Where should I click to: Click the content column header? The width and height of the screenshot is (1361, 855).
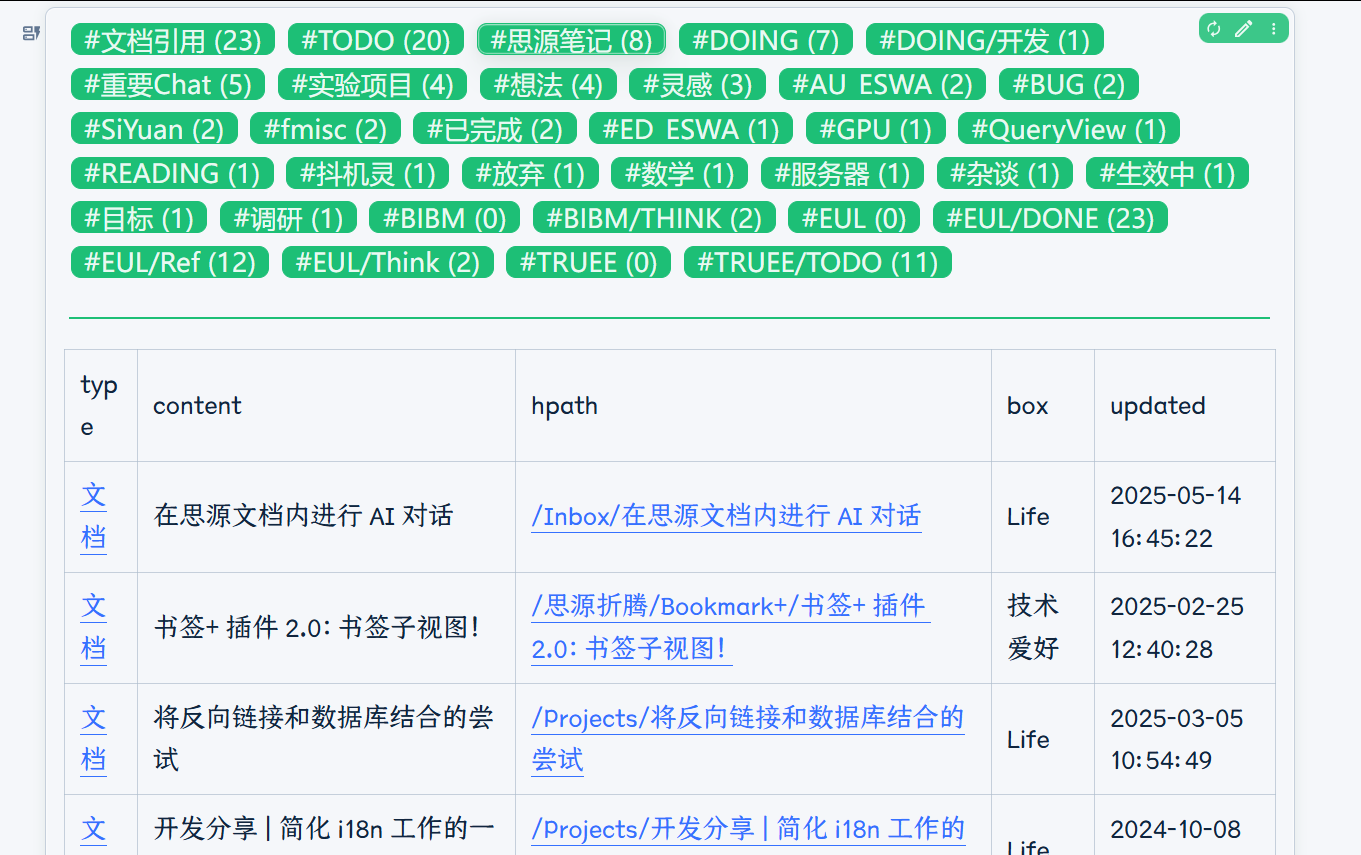tap(197, 406)
